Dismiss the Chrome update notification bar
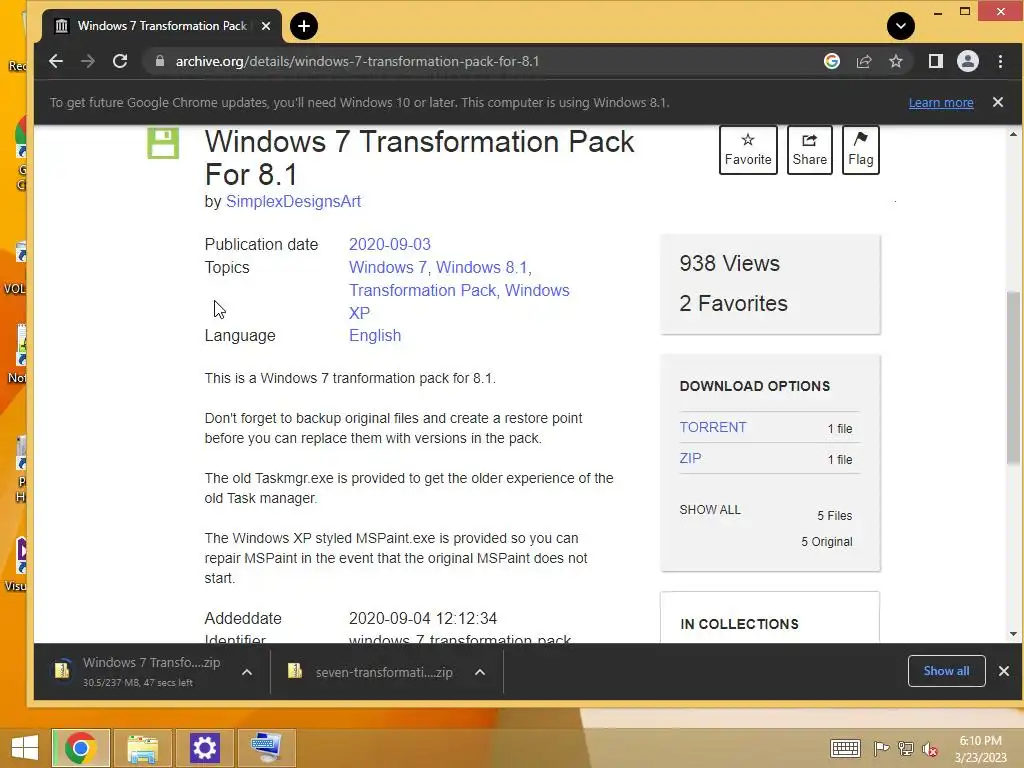 click(997, 102)
